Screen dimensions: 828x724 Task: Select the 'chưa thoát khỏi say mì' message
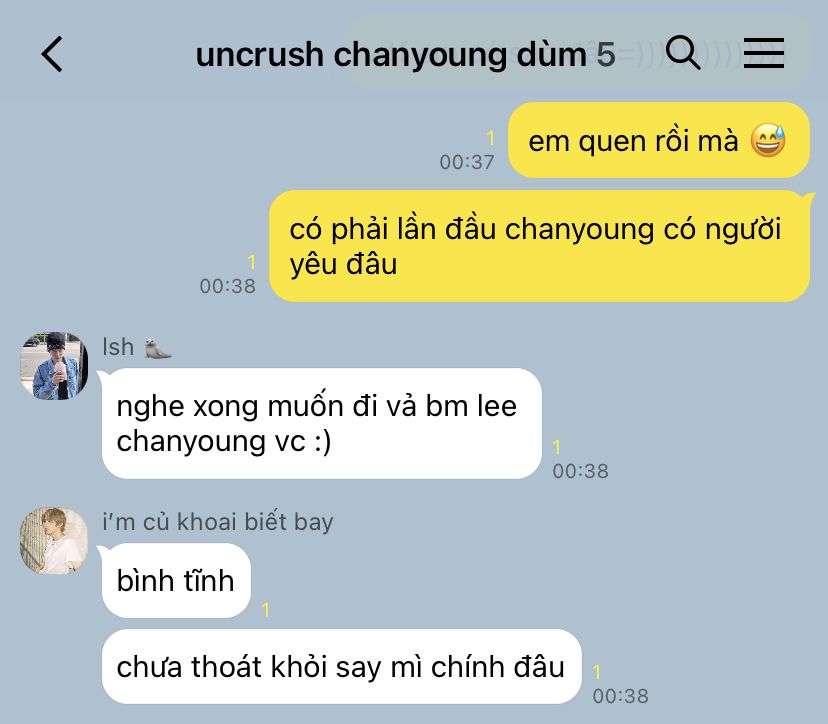coord(341,666)
